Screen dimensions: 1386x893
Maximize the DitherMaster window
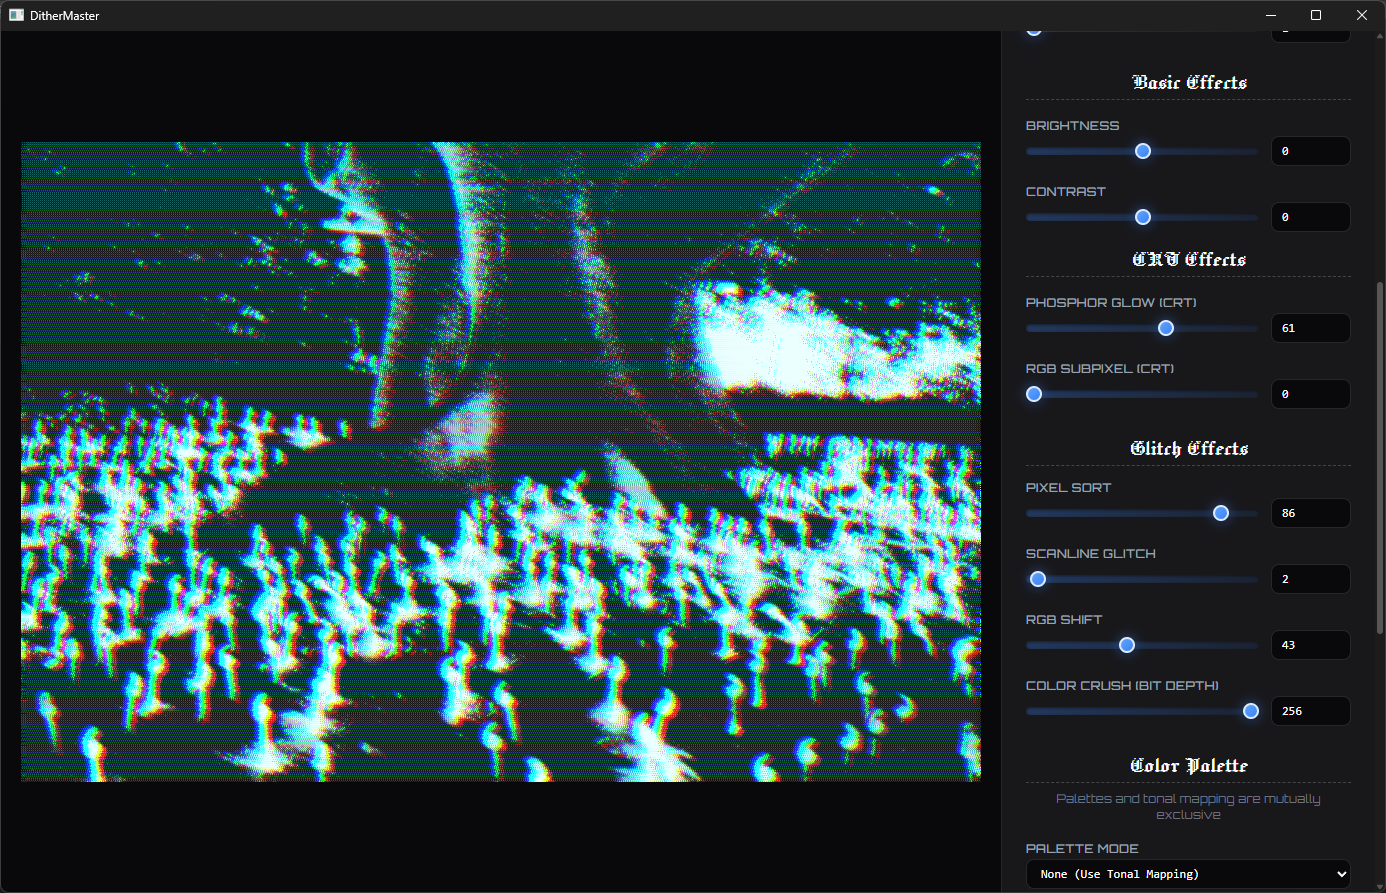(x=1316, y=15)
